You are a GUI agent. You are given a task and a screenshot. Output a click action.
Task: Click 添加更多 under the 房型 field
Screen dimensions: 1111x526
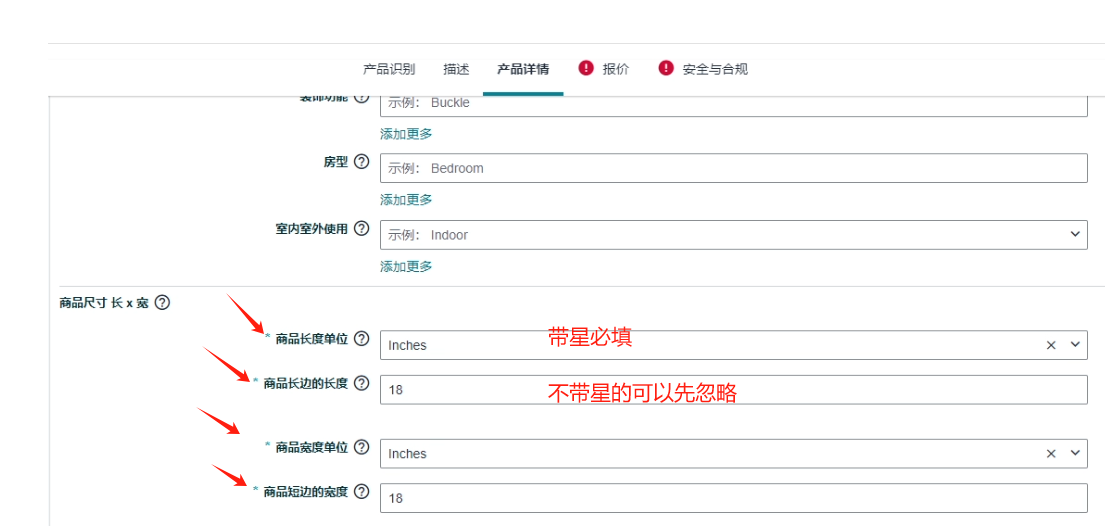[x=406, y=200]
